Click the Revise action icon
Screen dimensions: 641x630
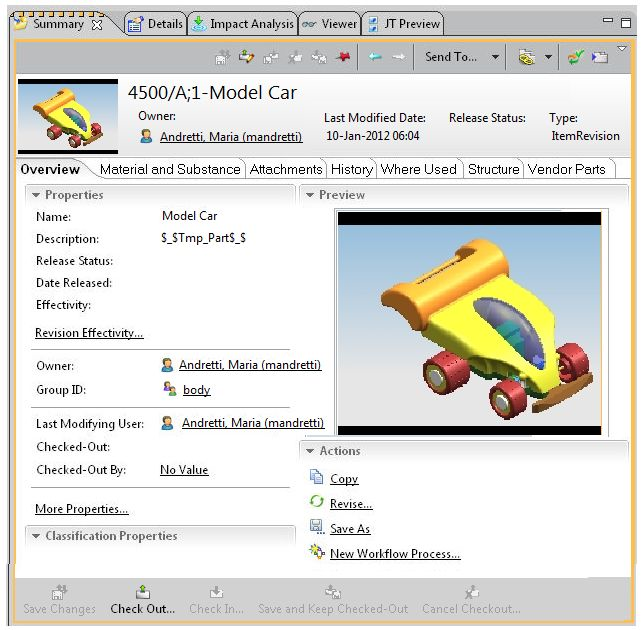click(x=316, y=503)
